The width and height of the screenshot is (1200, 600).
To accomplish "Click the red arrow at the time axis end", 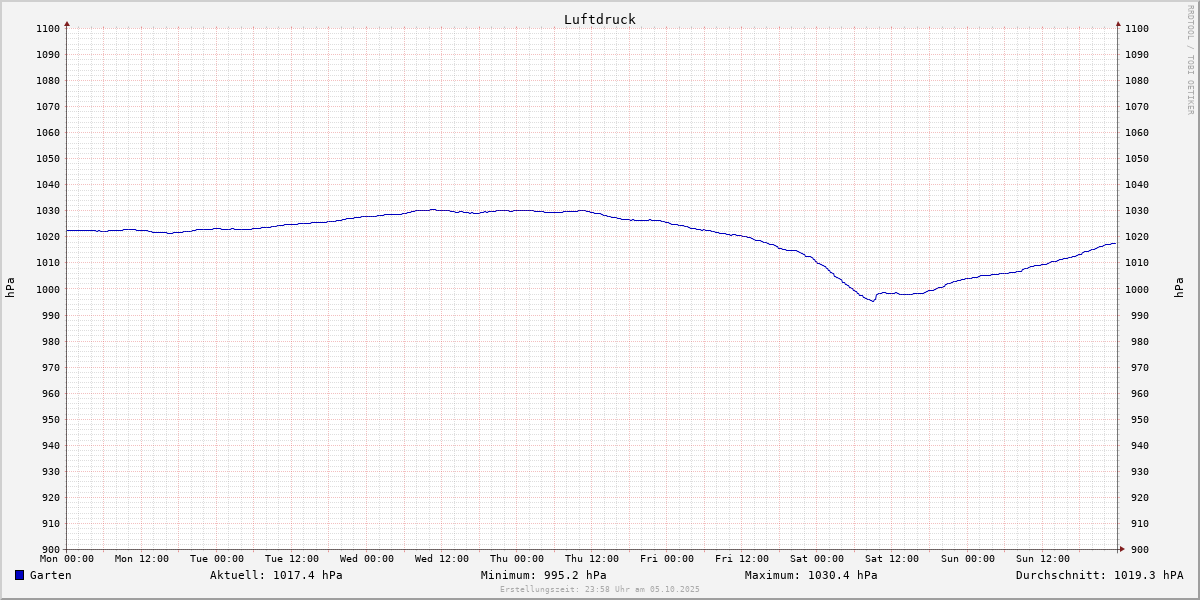I will tap(1122, 548).
